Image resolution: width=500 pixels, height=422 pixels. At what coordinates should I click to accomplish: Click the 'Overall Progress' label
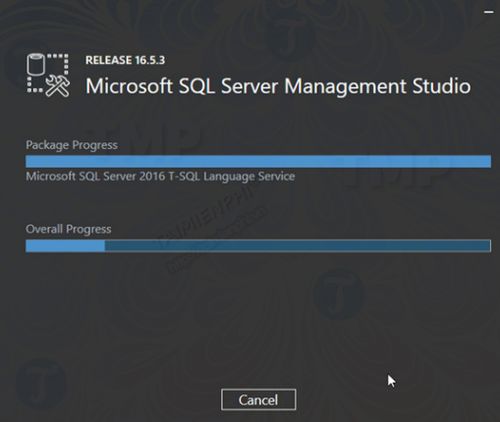[68, 229]
